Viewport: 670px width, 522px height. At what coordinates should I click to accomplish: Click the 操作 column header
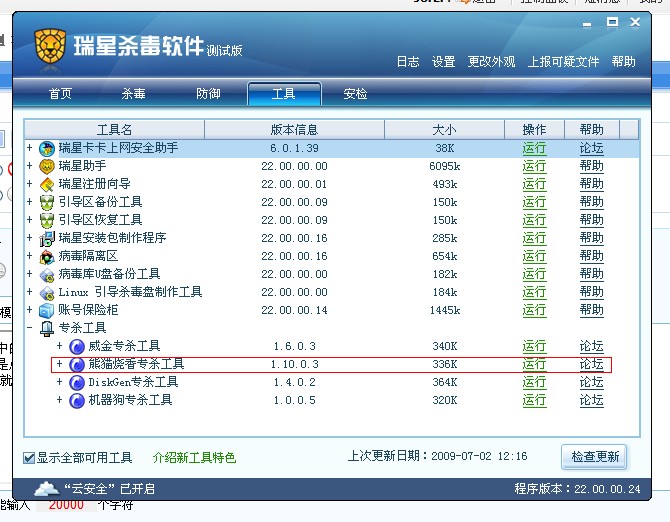click(535, 129)
